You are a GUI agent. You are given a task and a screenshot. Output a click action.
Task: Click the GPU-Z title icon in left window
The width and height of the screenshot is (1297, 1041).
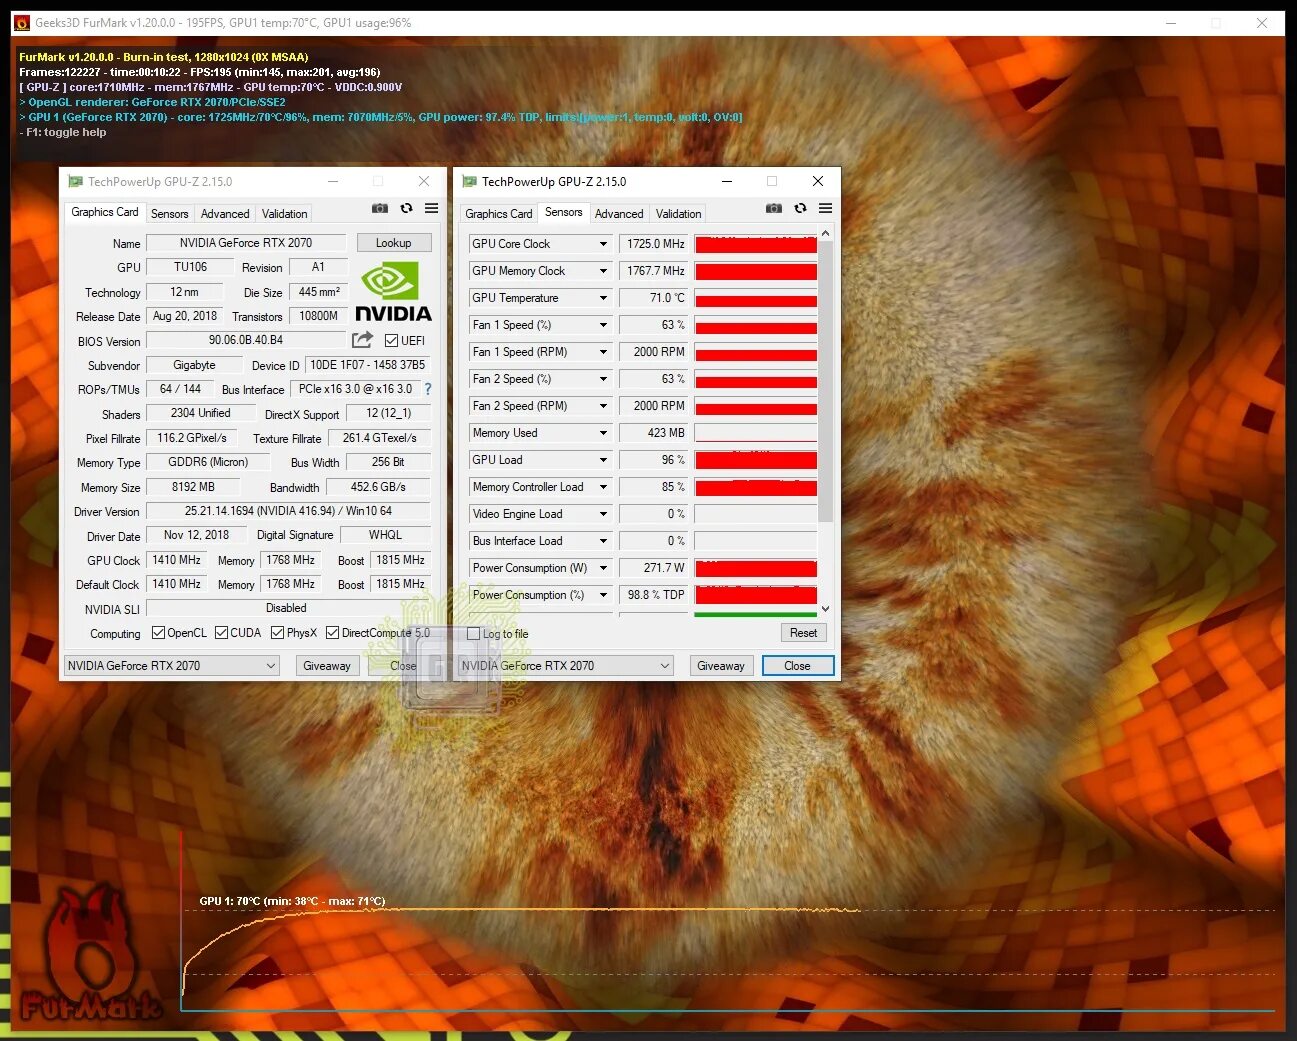[75, 181]
